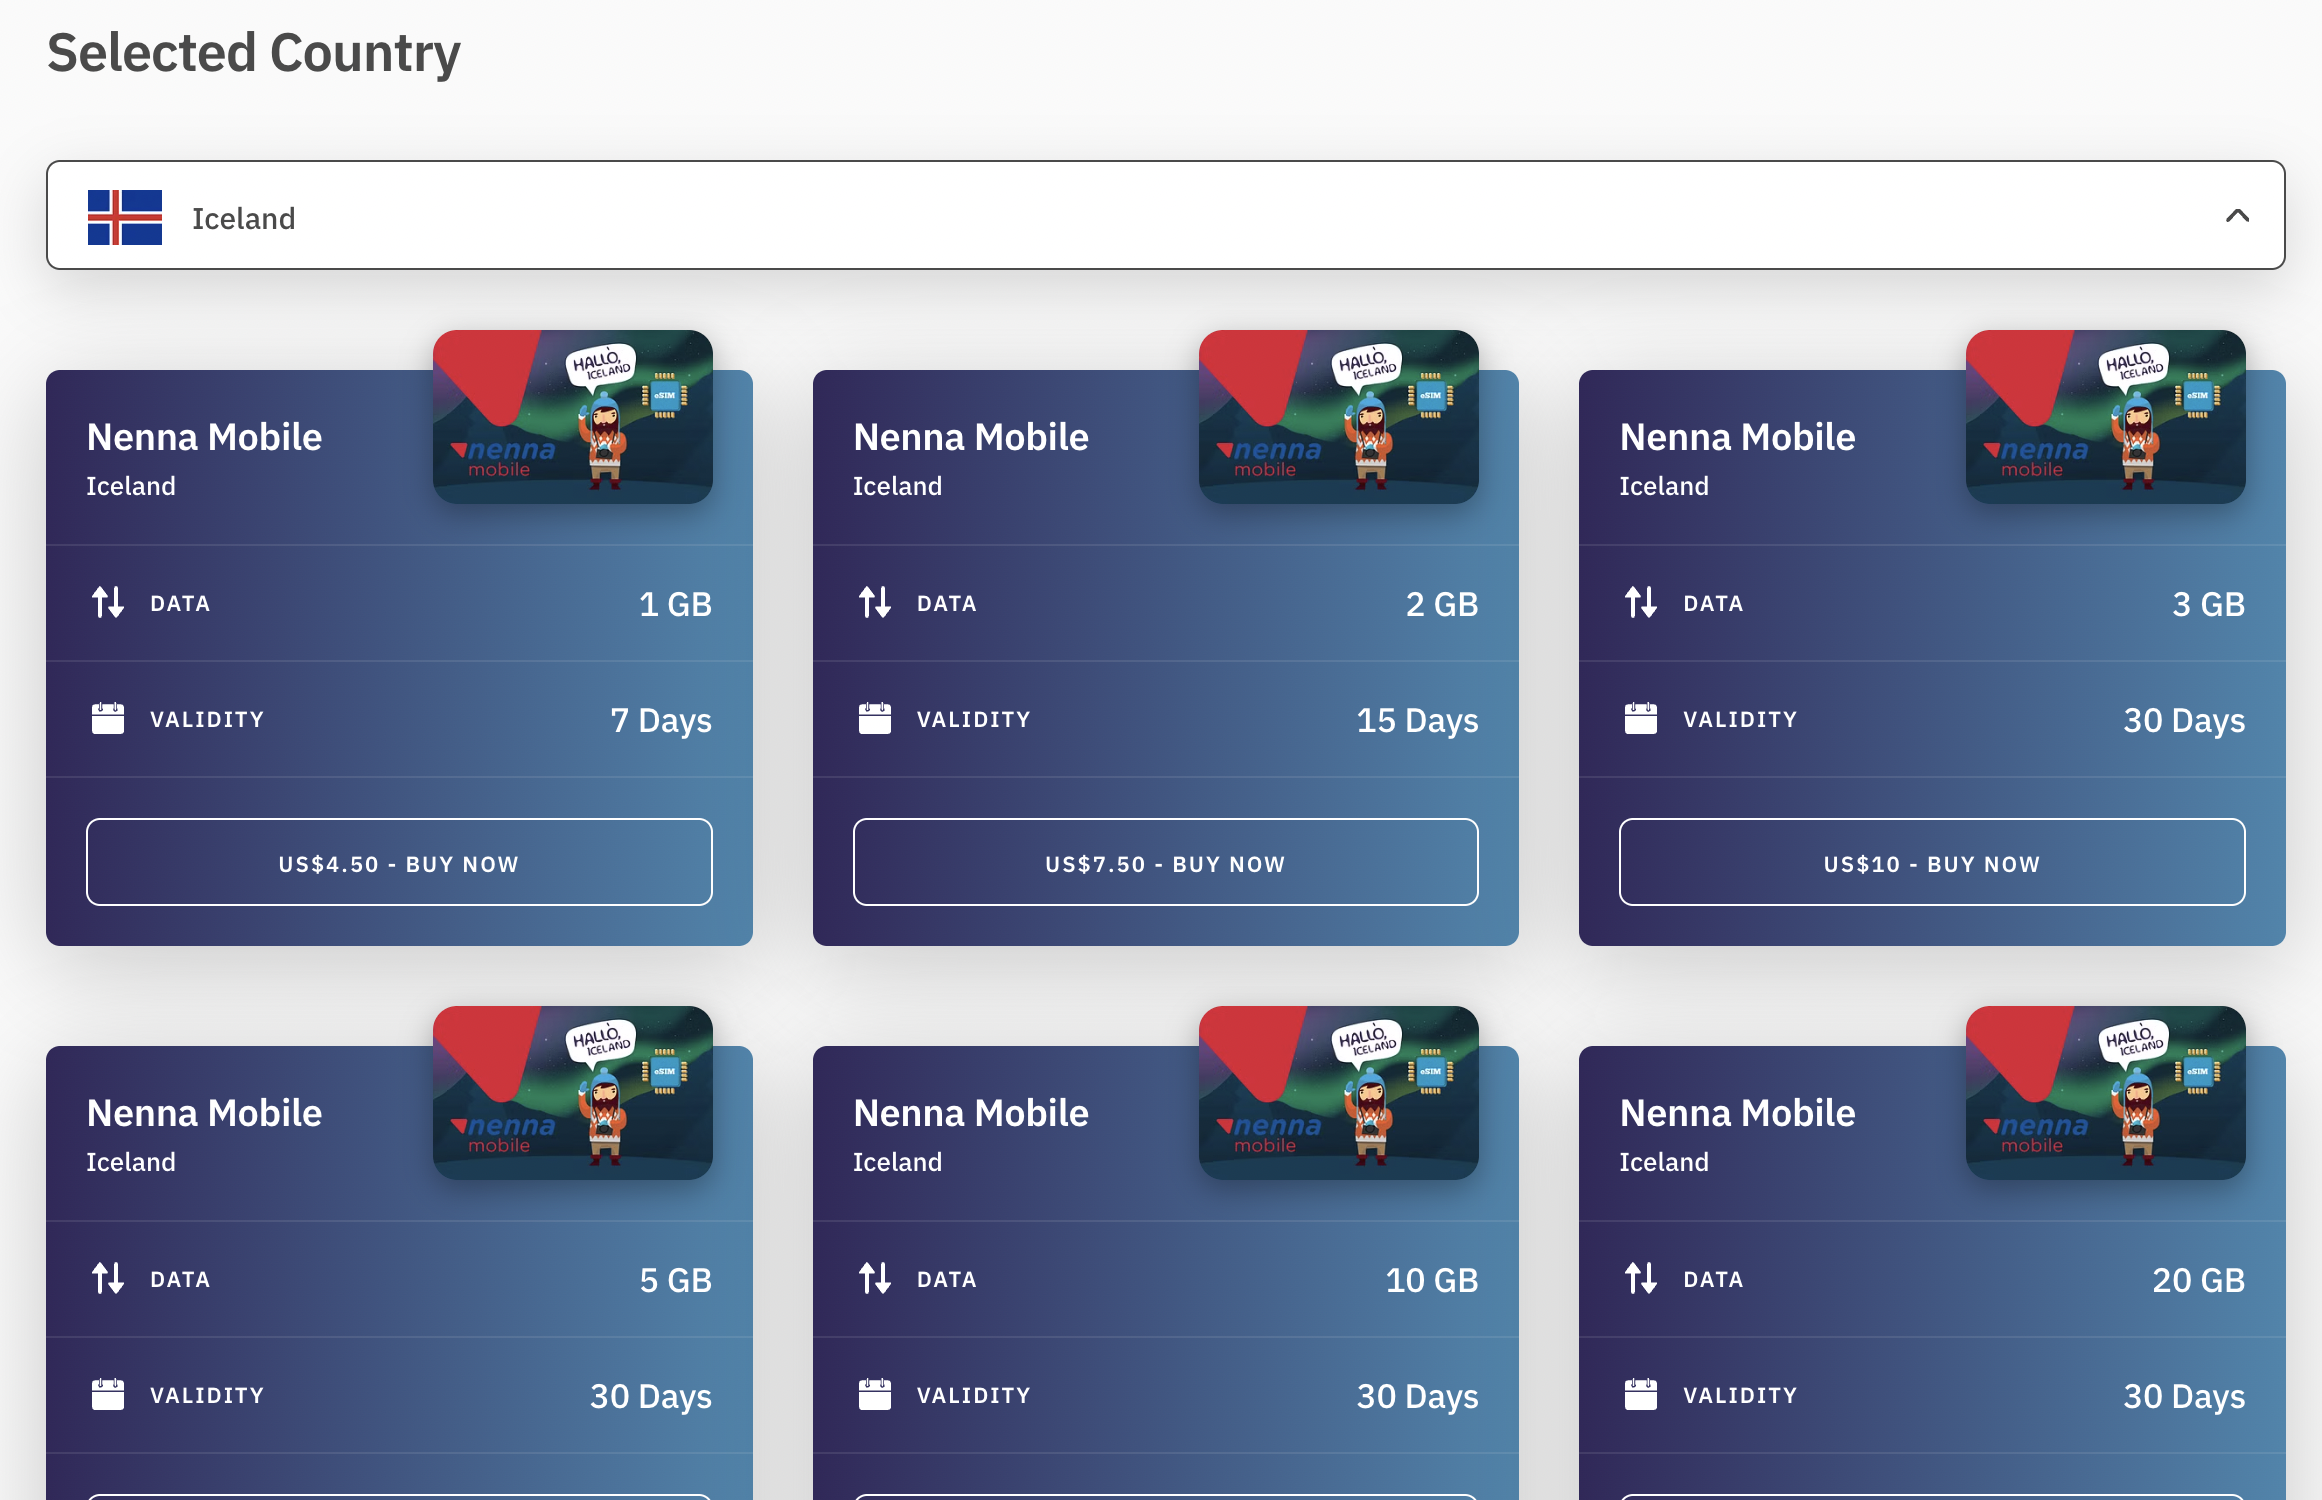Click the '7 Days' validity value
Image resolution: width=2322 pixels, height=1500 pixels.
coord(662,721)
